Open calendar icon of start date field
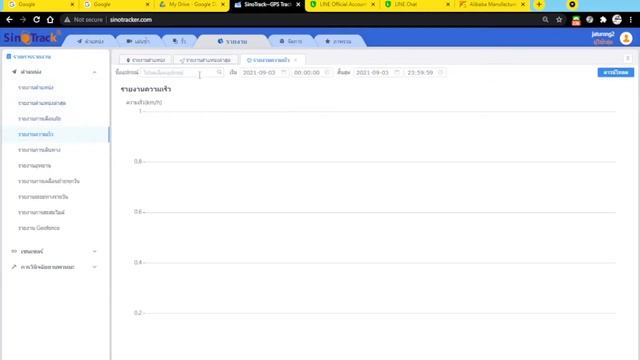This screenshot has width=640, height=360. click(x=284, y=72)
